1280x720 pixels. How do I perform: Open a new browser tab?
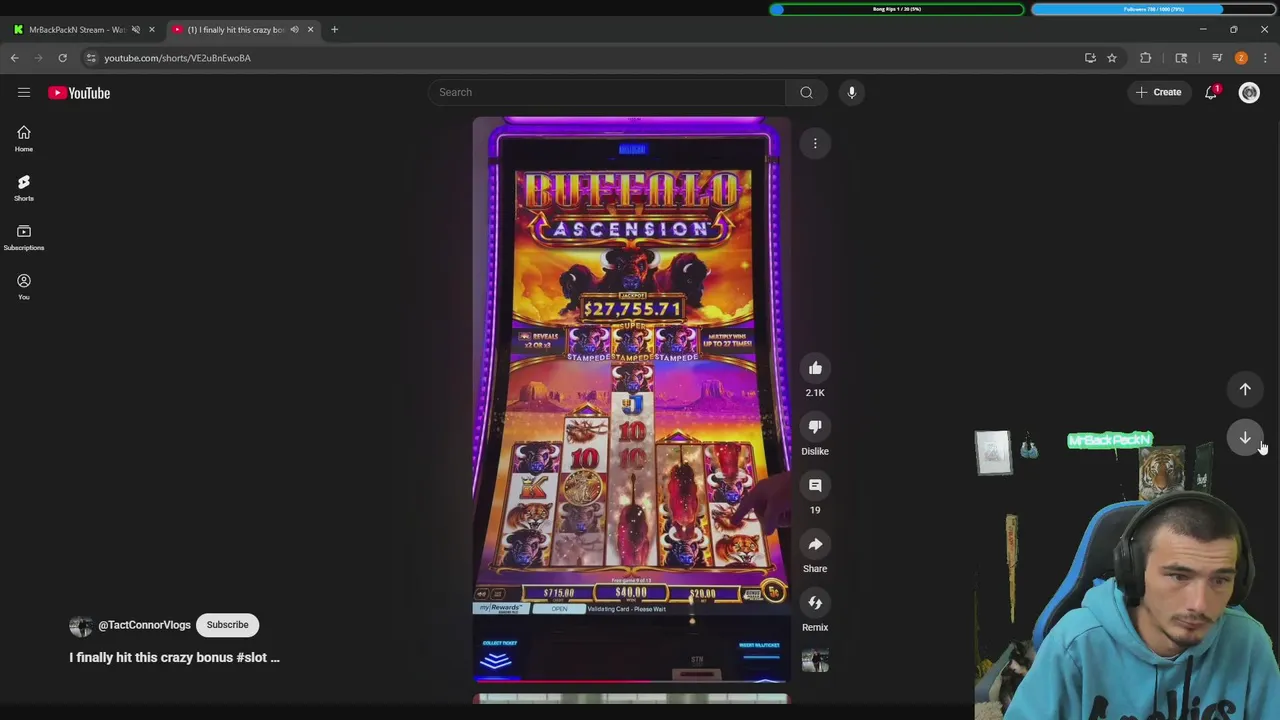click(334, 30)
